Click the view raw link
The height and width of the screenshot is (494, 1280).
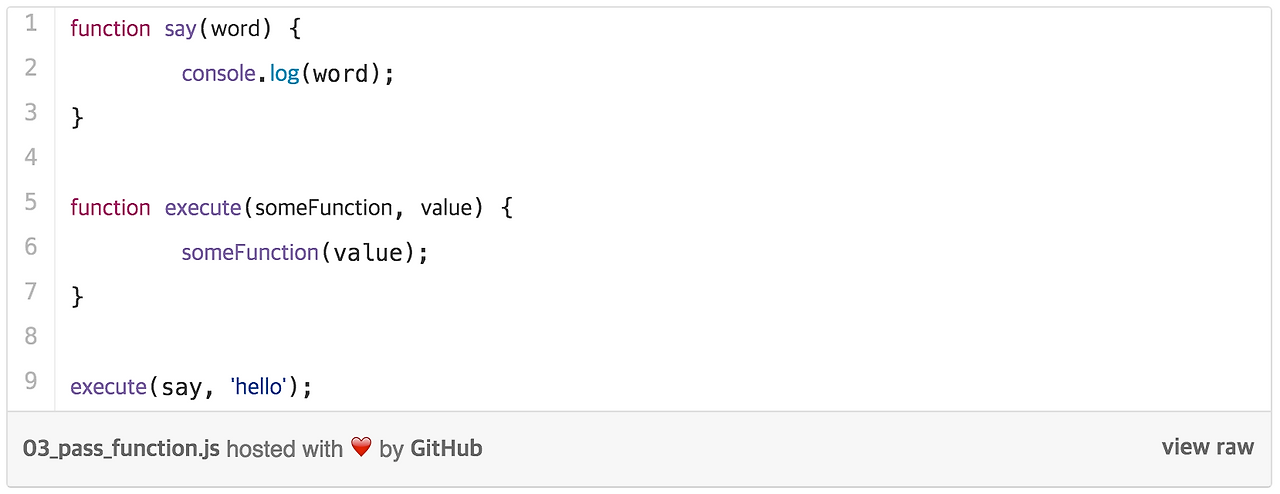click(x=1207, y=447)
